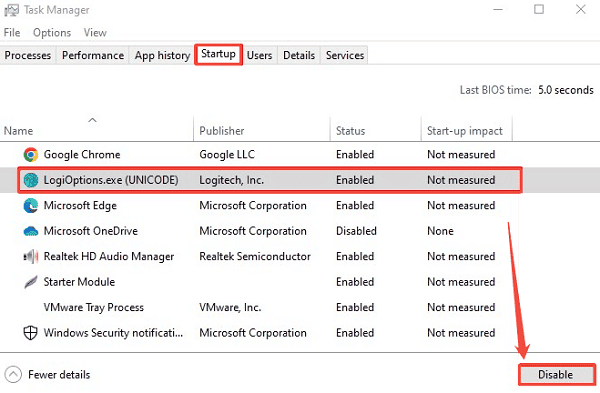Select the Startup tab
Viewport: 600px width, 393px height.
click(218, 54)
